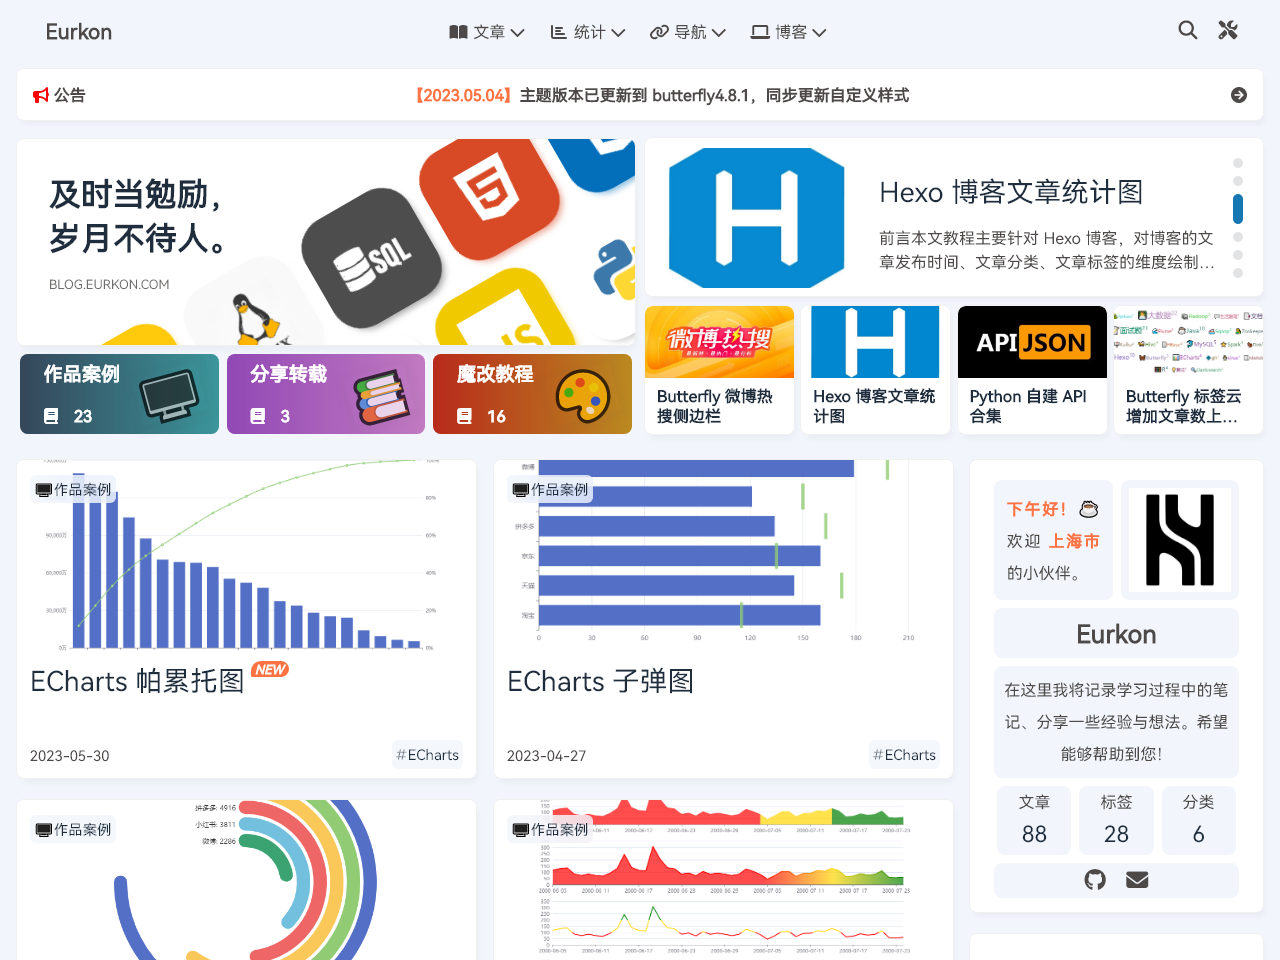Image resolution: width=1280 pixels, height=960 pixels.
Task: Click the 上海市 location text
Action: pos(1074,541)
